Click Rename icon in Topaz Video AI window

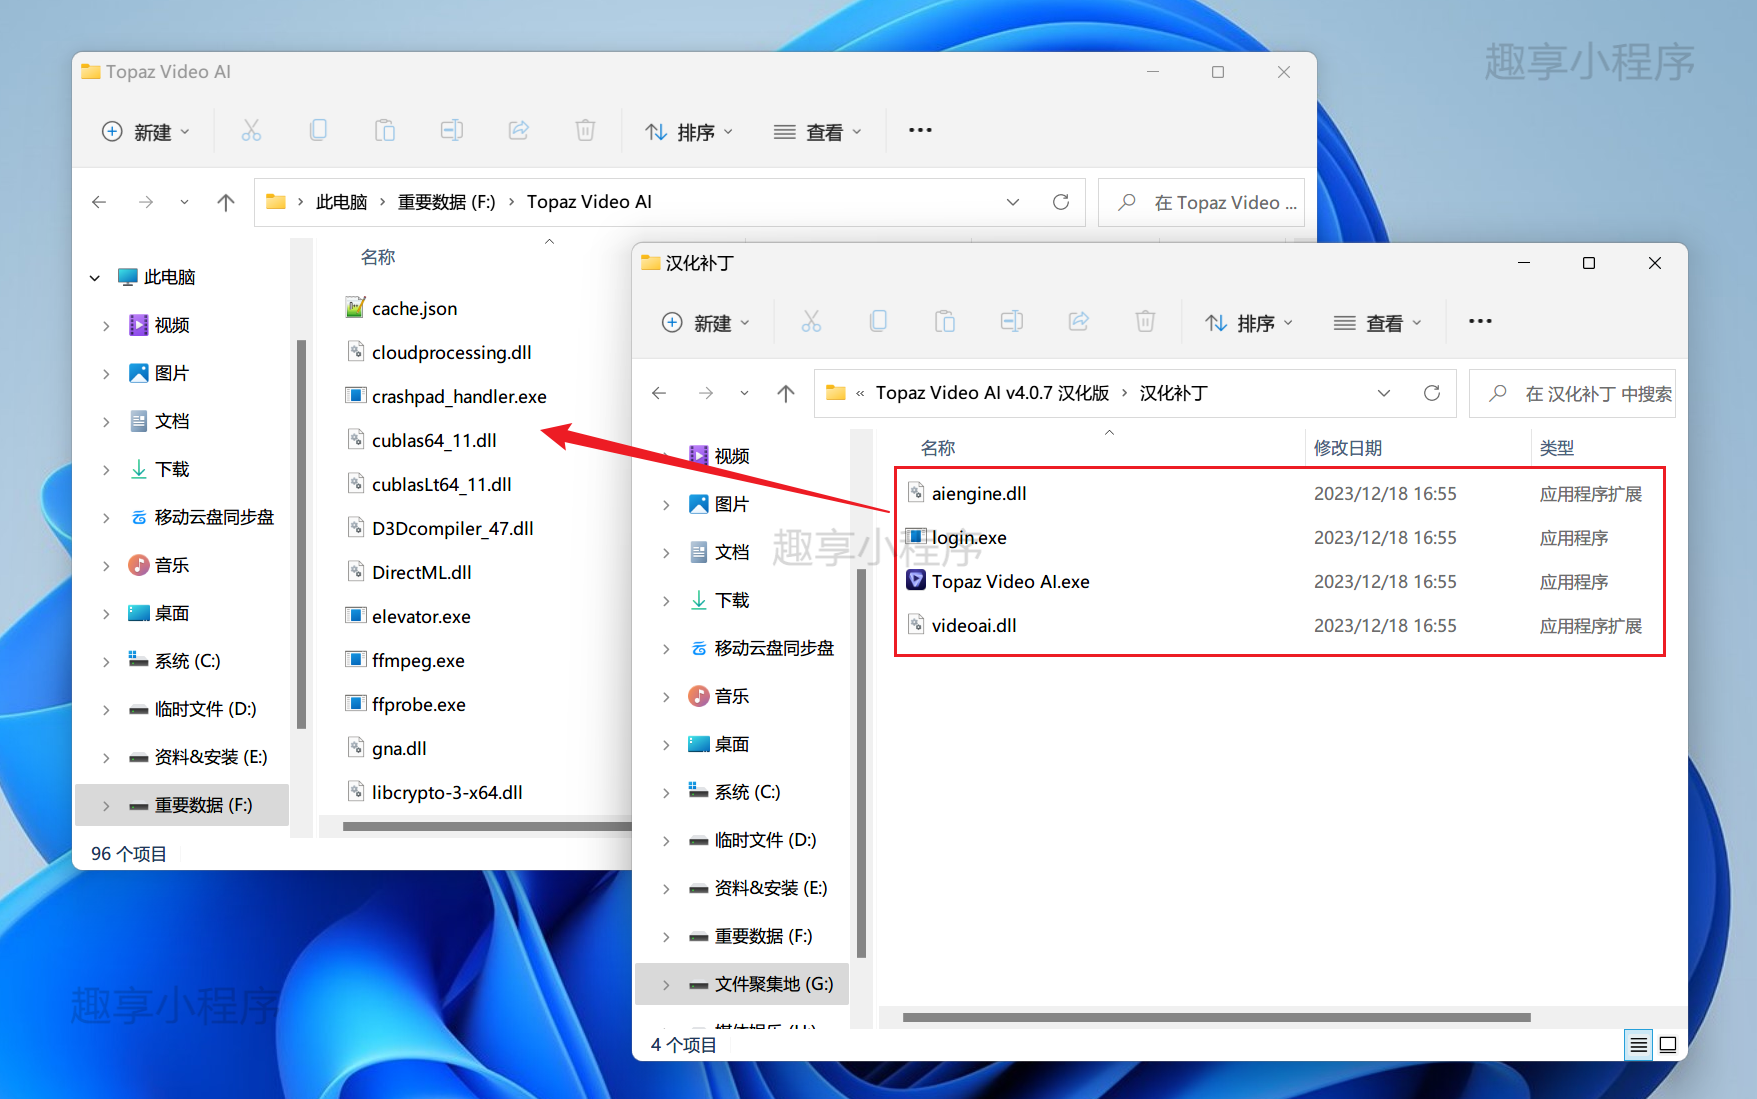(x=452, y=131)
